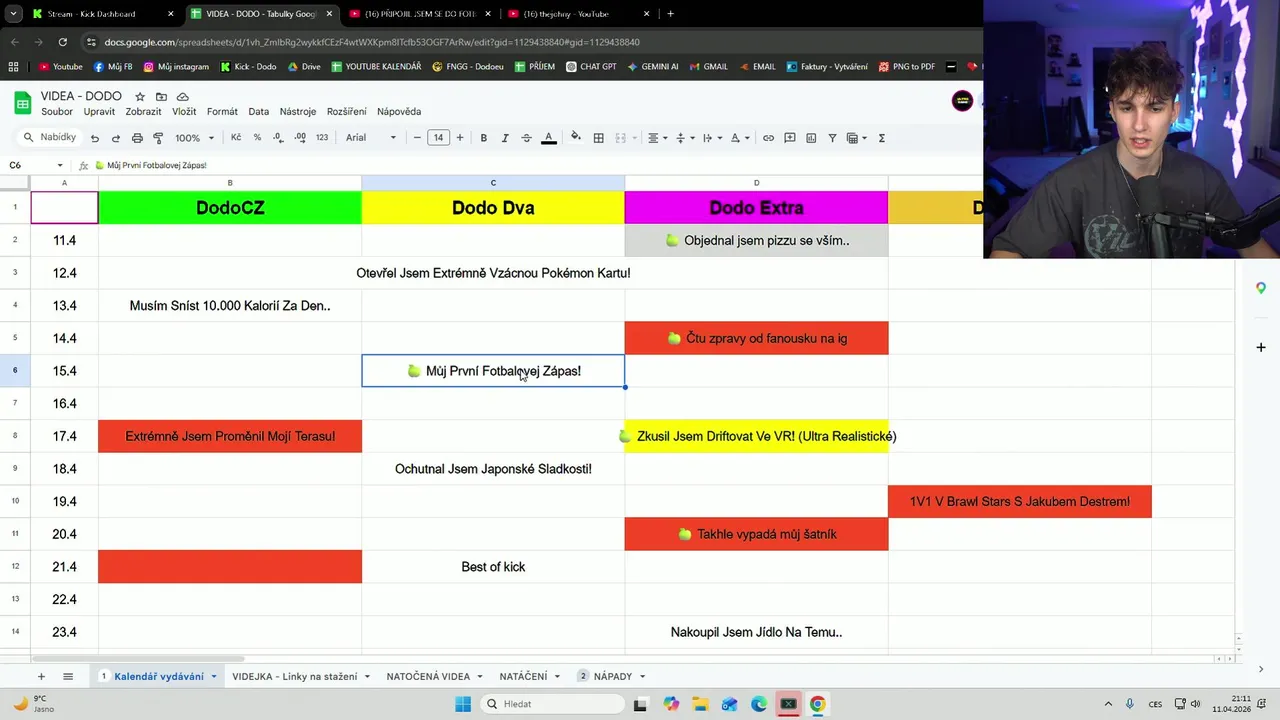Open Kalendář vydávání tab options arrow

coord(213,677)
